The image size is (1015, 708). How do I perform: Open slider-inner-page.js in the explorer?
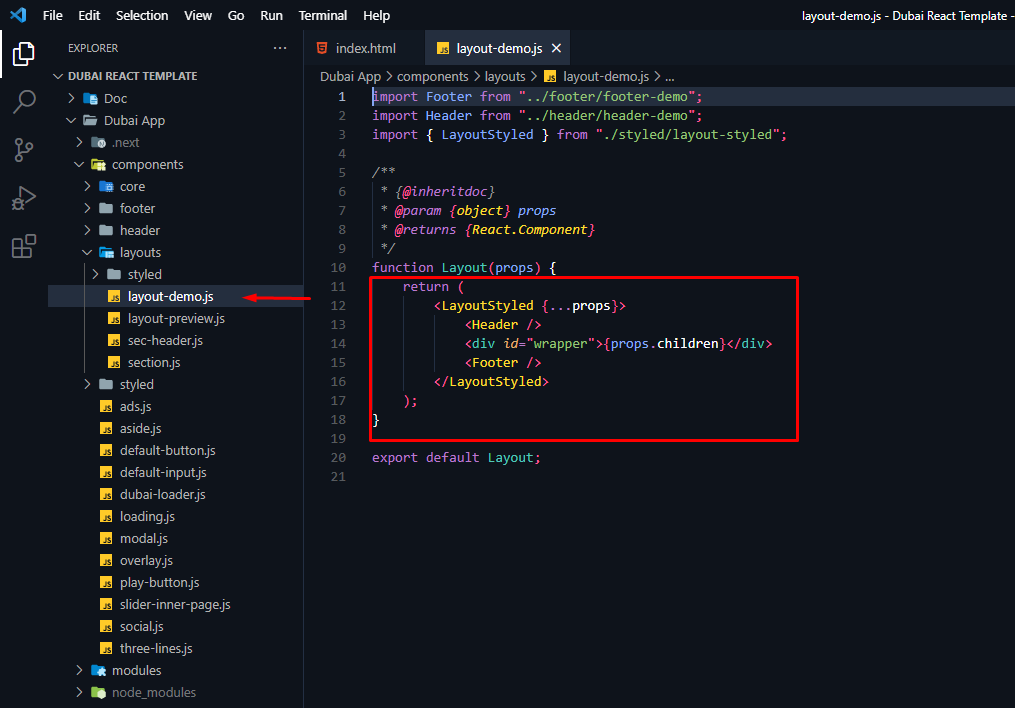pos(175,604)
